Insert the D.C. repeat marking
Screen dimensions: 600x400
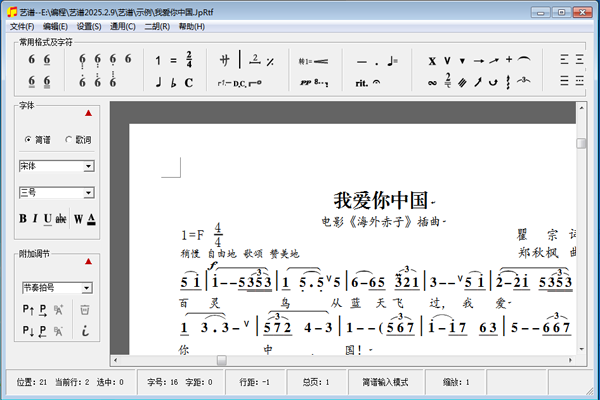click(240, 83)
